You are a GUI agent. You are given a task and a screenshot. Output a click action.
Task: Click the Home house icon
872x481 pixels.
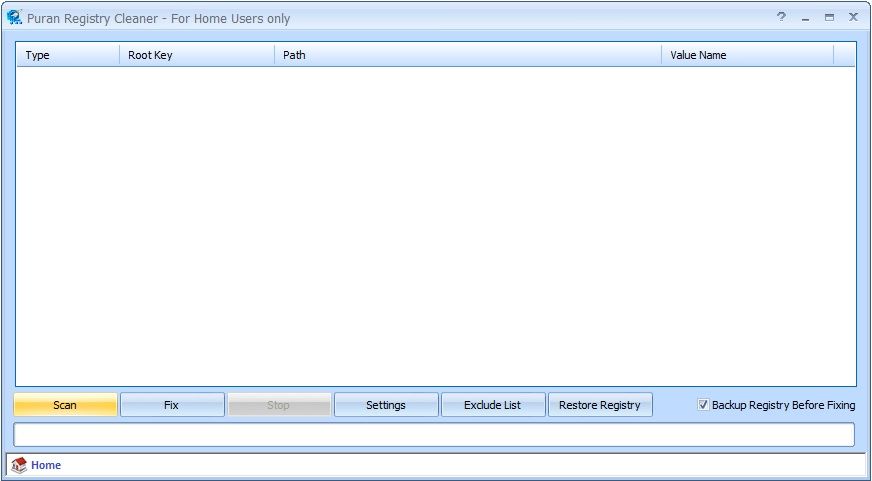19,465
